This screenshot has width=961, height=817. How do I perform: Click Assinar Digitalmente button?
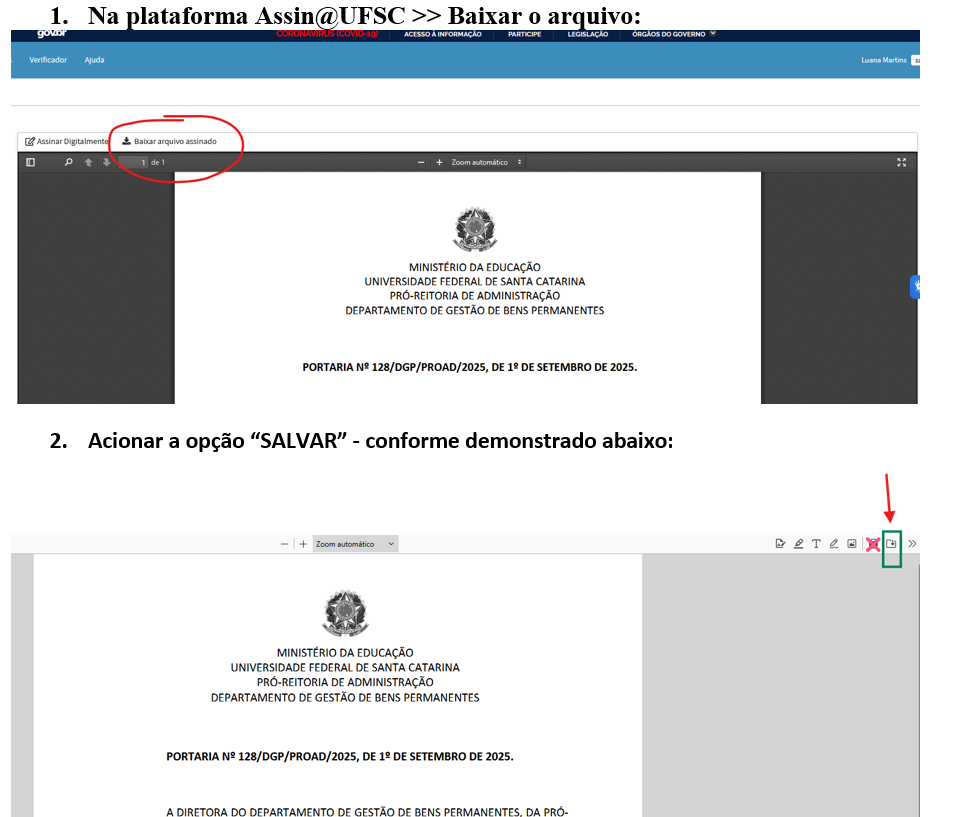(x=66, y=141)
